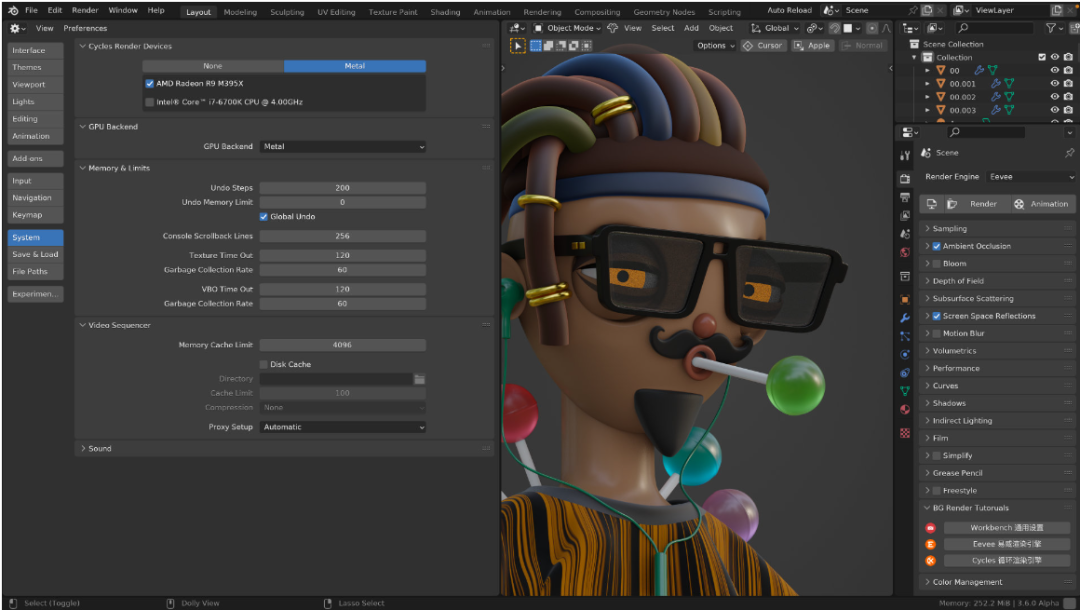Click the render camera icon for object 00
1080x610 pixels.
[x=1068, y=71]
